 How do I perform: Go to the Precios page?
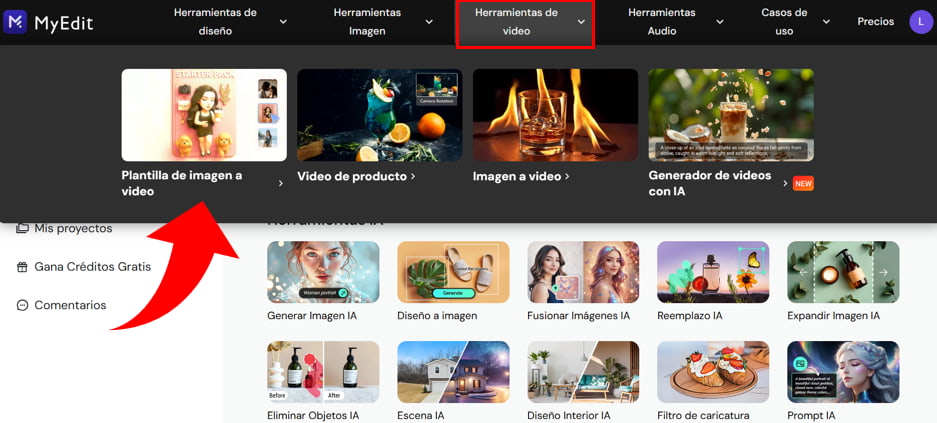click(x=875, y=22)
